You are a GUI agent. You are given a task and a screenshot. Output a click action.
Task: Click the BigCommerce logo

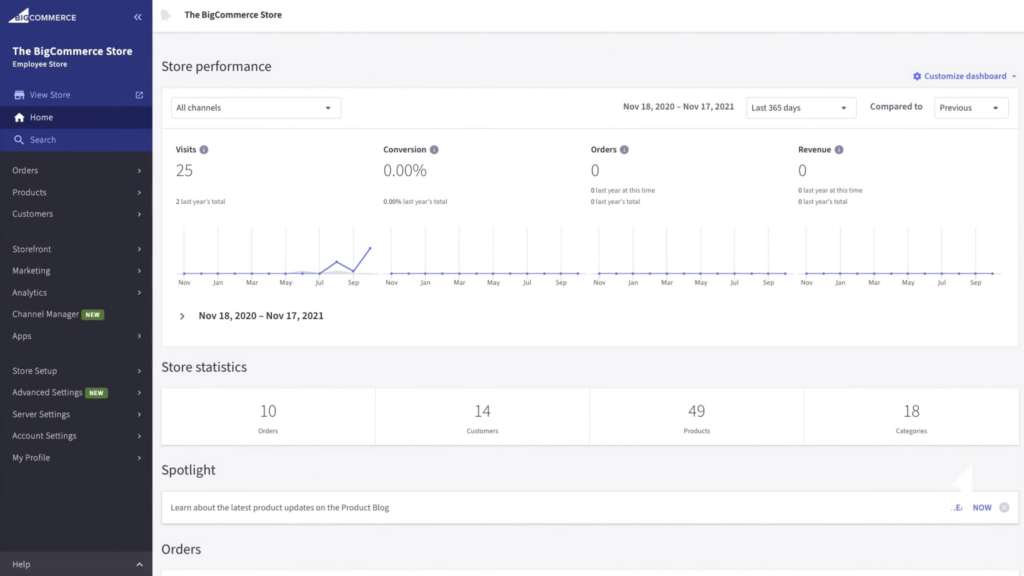(x=42, y=16)
